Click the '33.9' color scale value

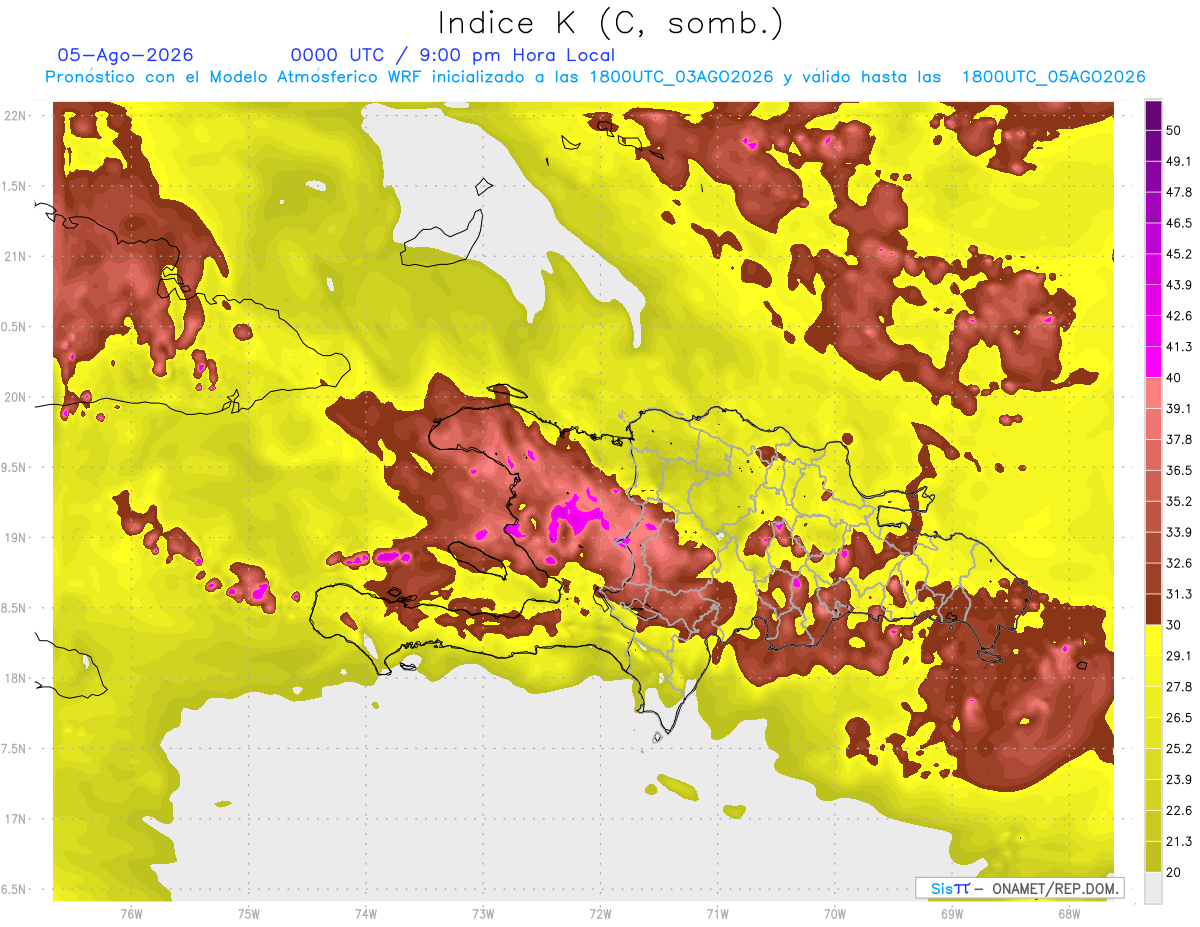coord(1178,532)
